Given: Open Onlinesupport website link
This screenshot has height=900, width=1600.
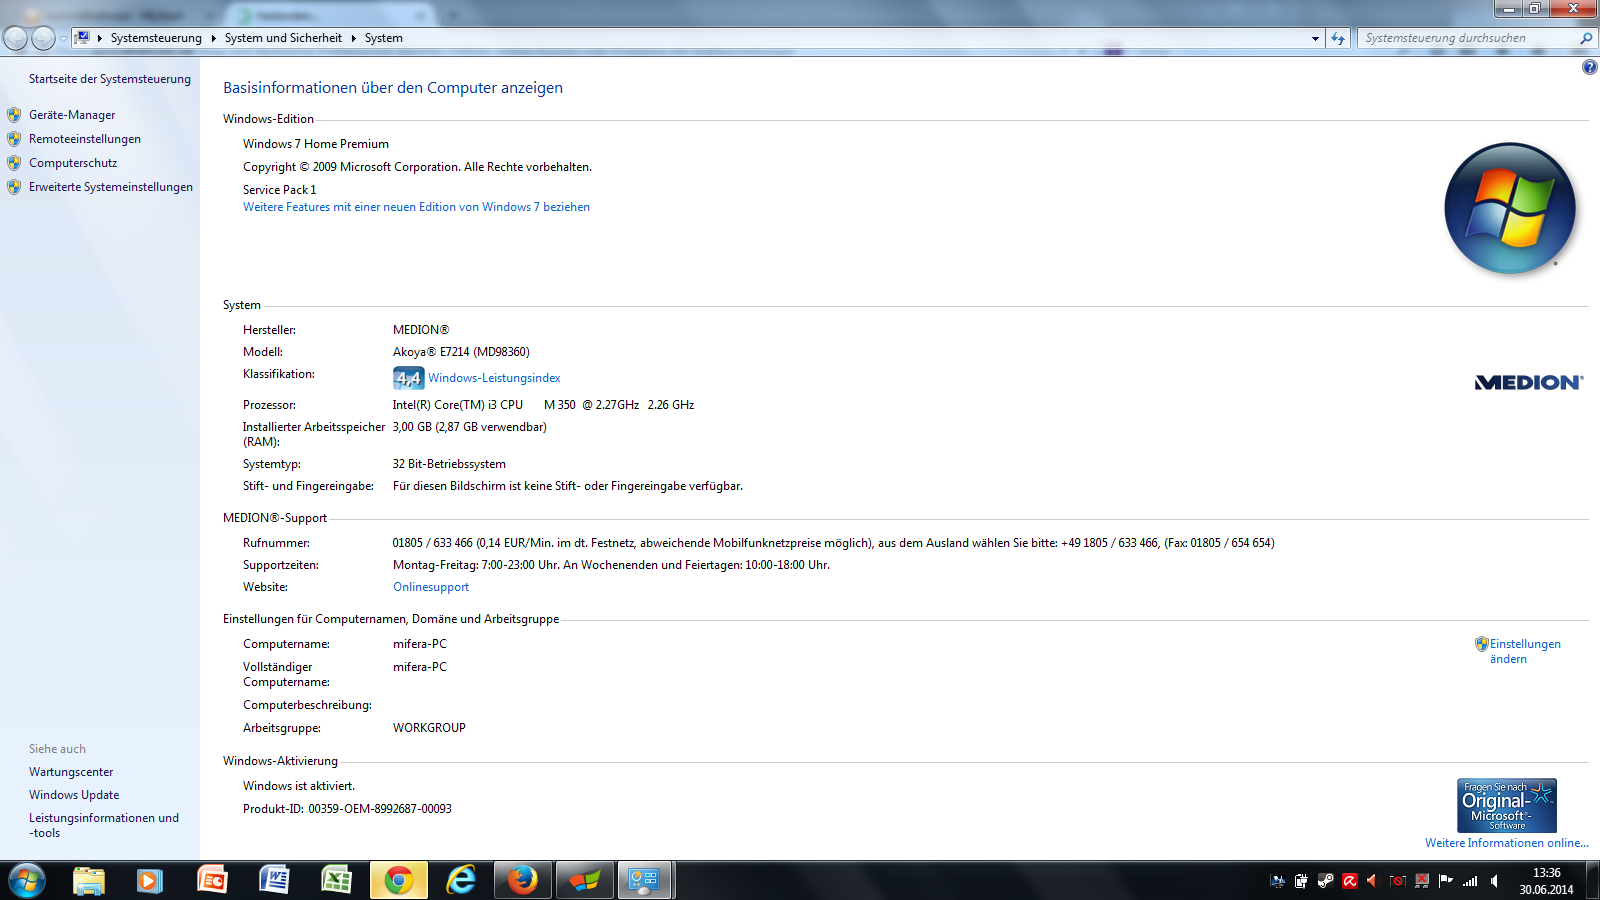Looking at the screenshot, I should coord(431,587).
